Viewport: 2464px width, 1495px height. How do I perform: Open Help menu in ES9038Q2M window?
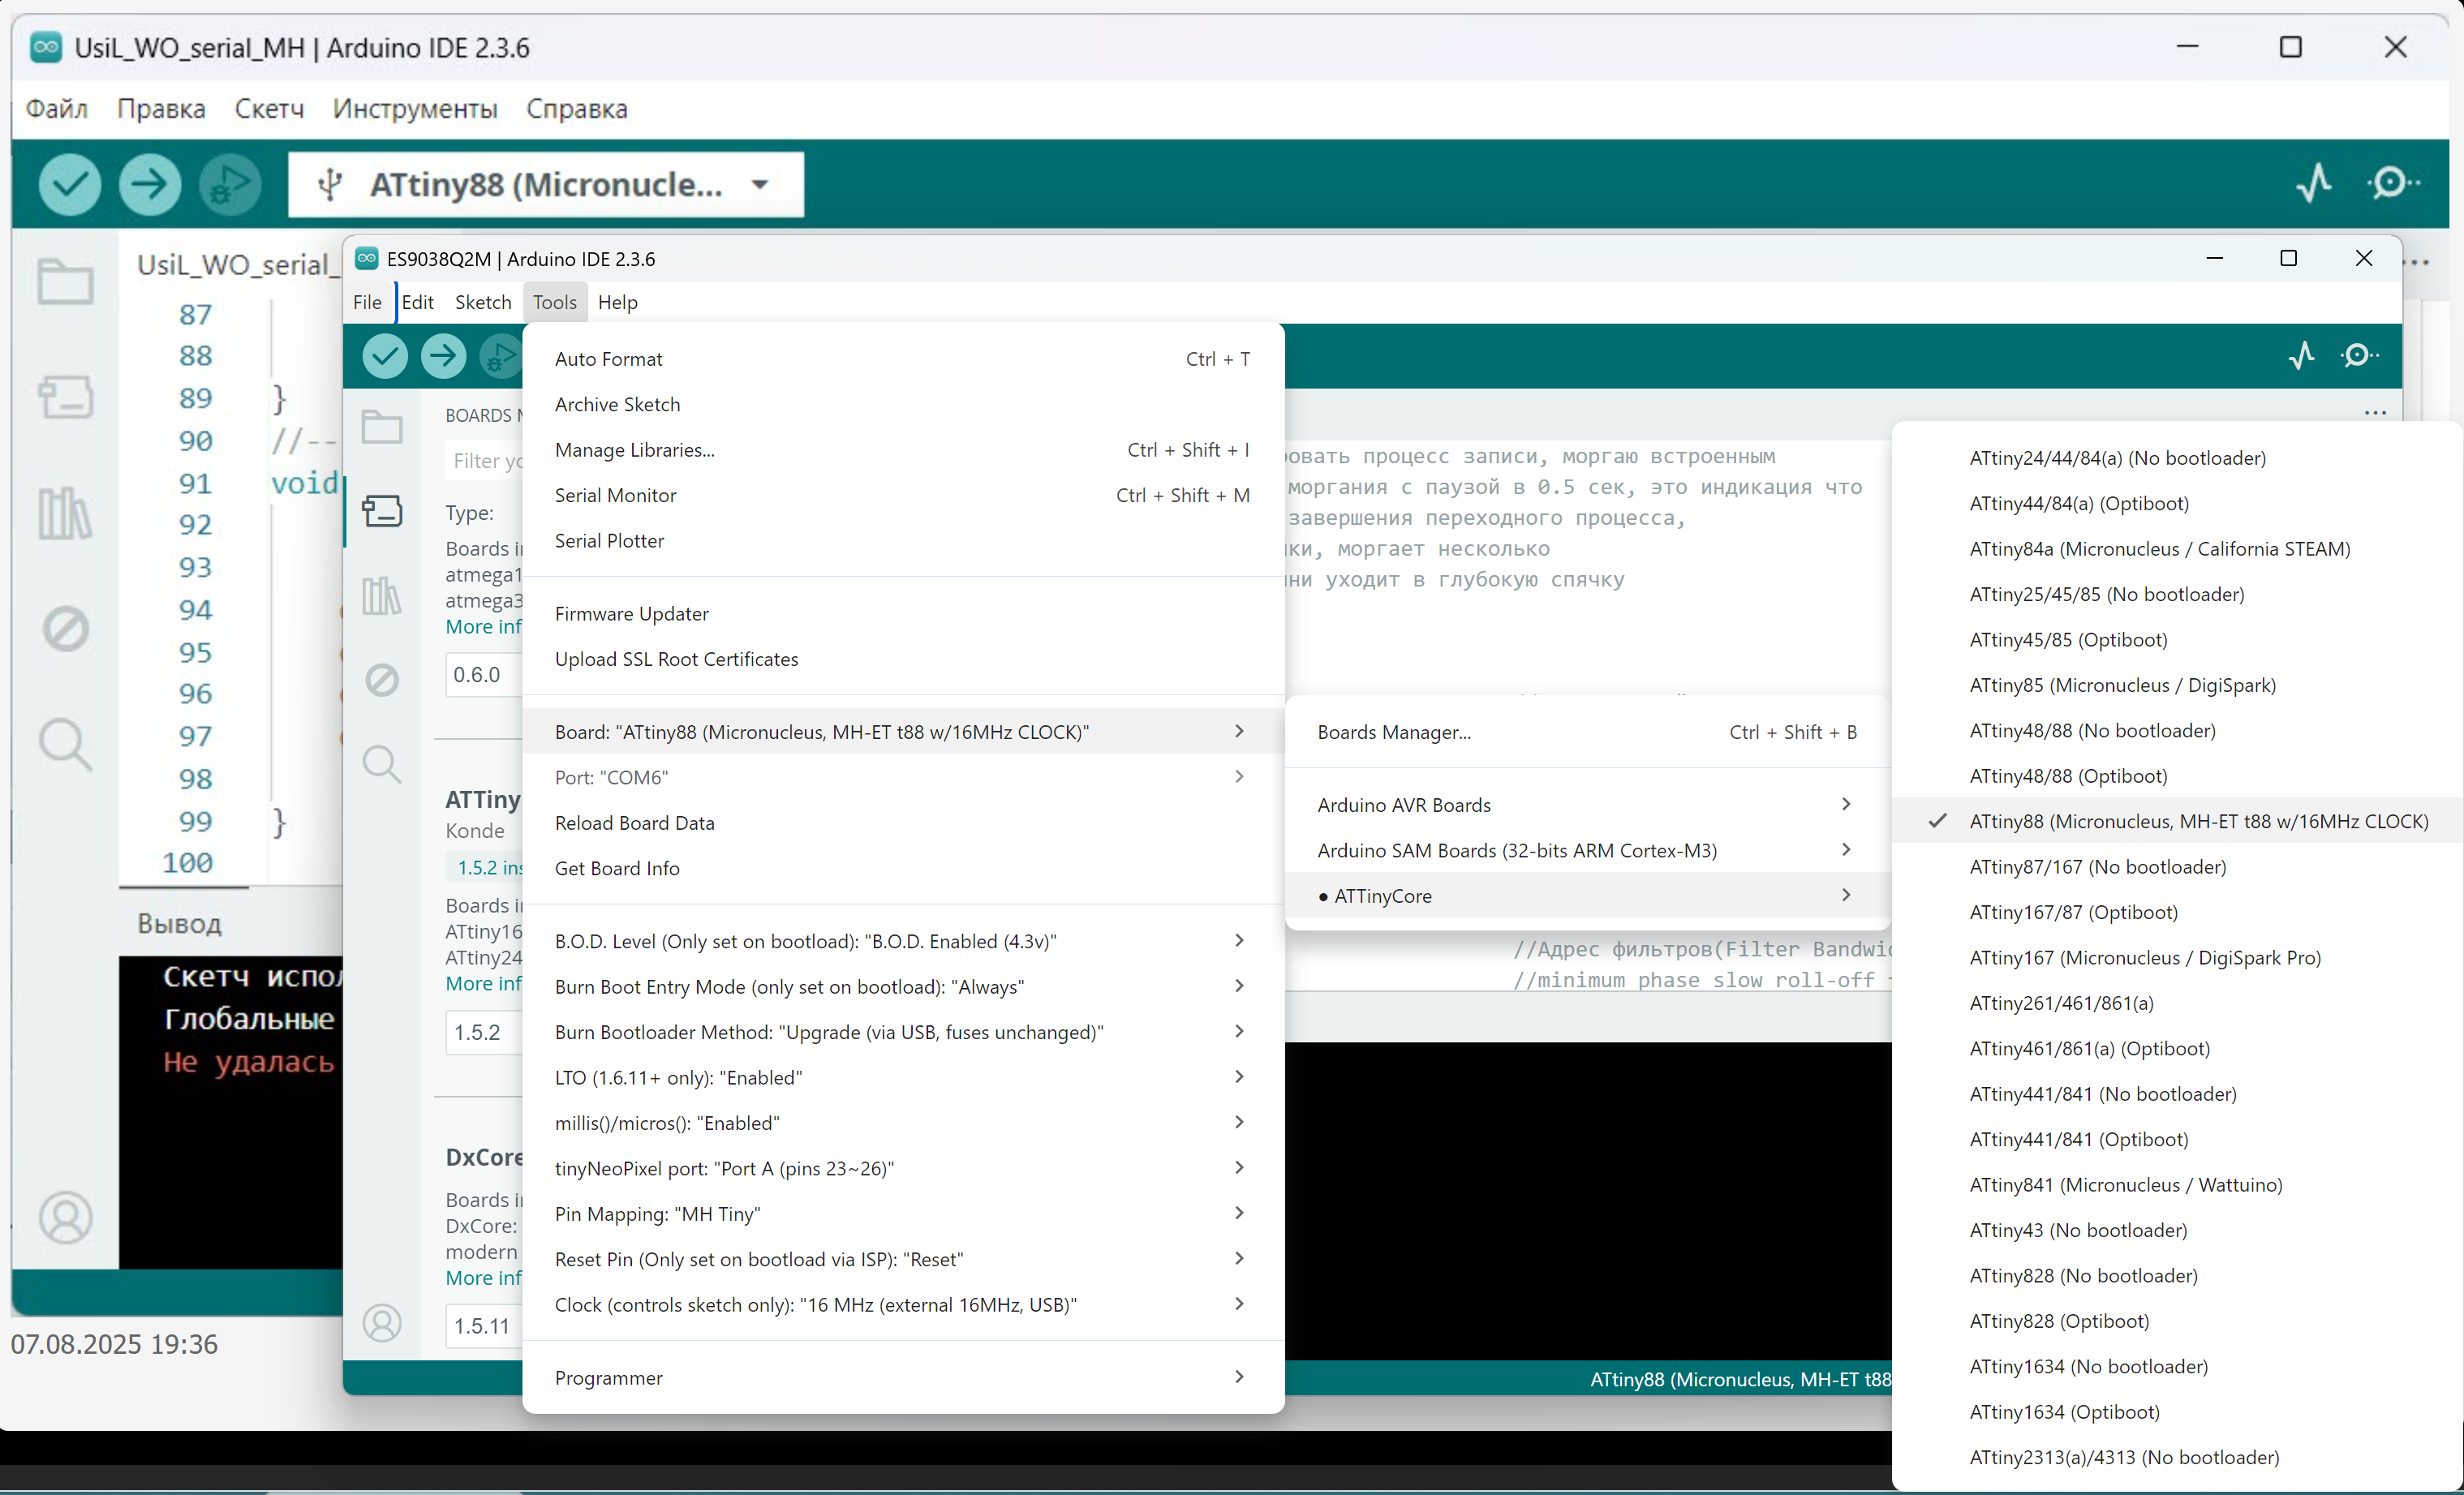click(x=617, y=302)
